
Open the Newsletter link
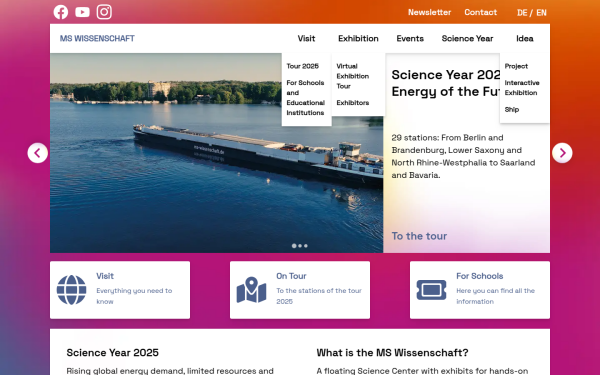click(x=429, y=12)
